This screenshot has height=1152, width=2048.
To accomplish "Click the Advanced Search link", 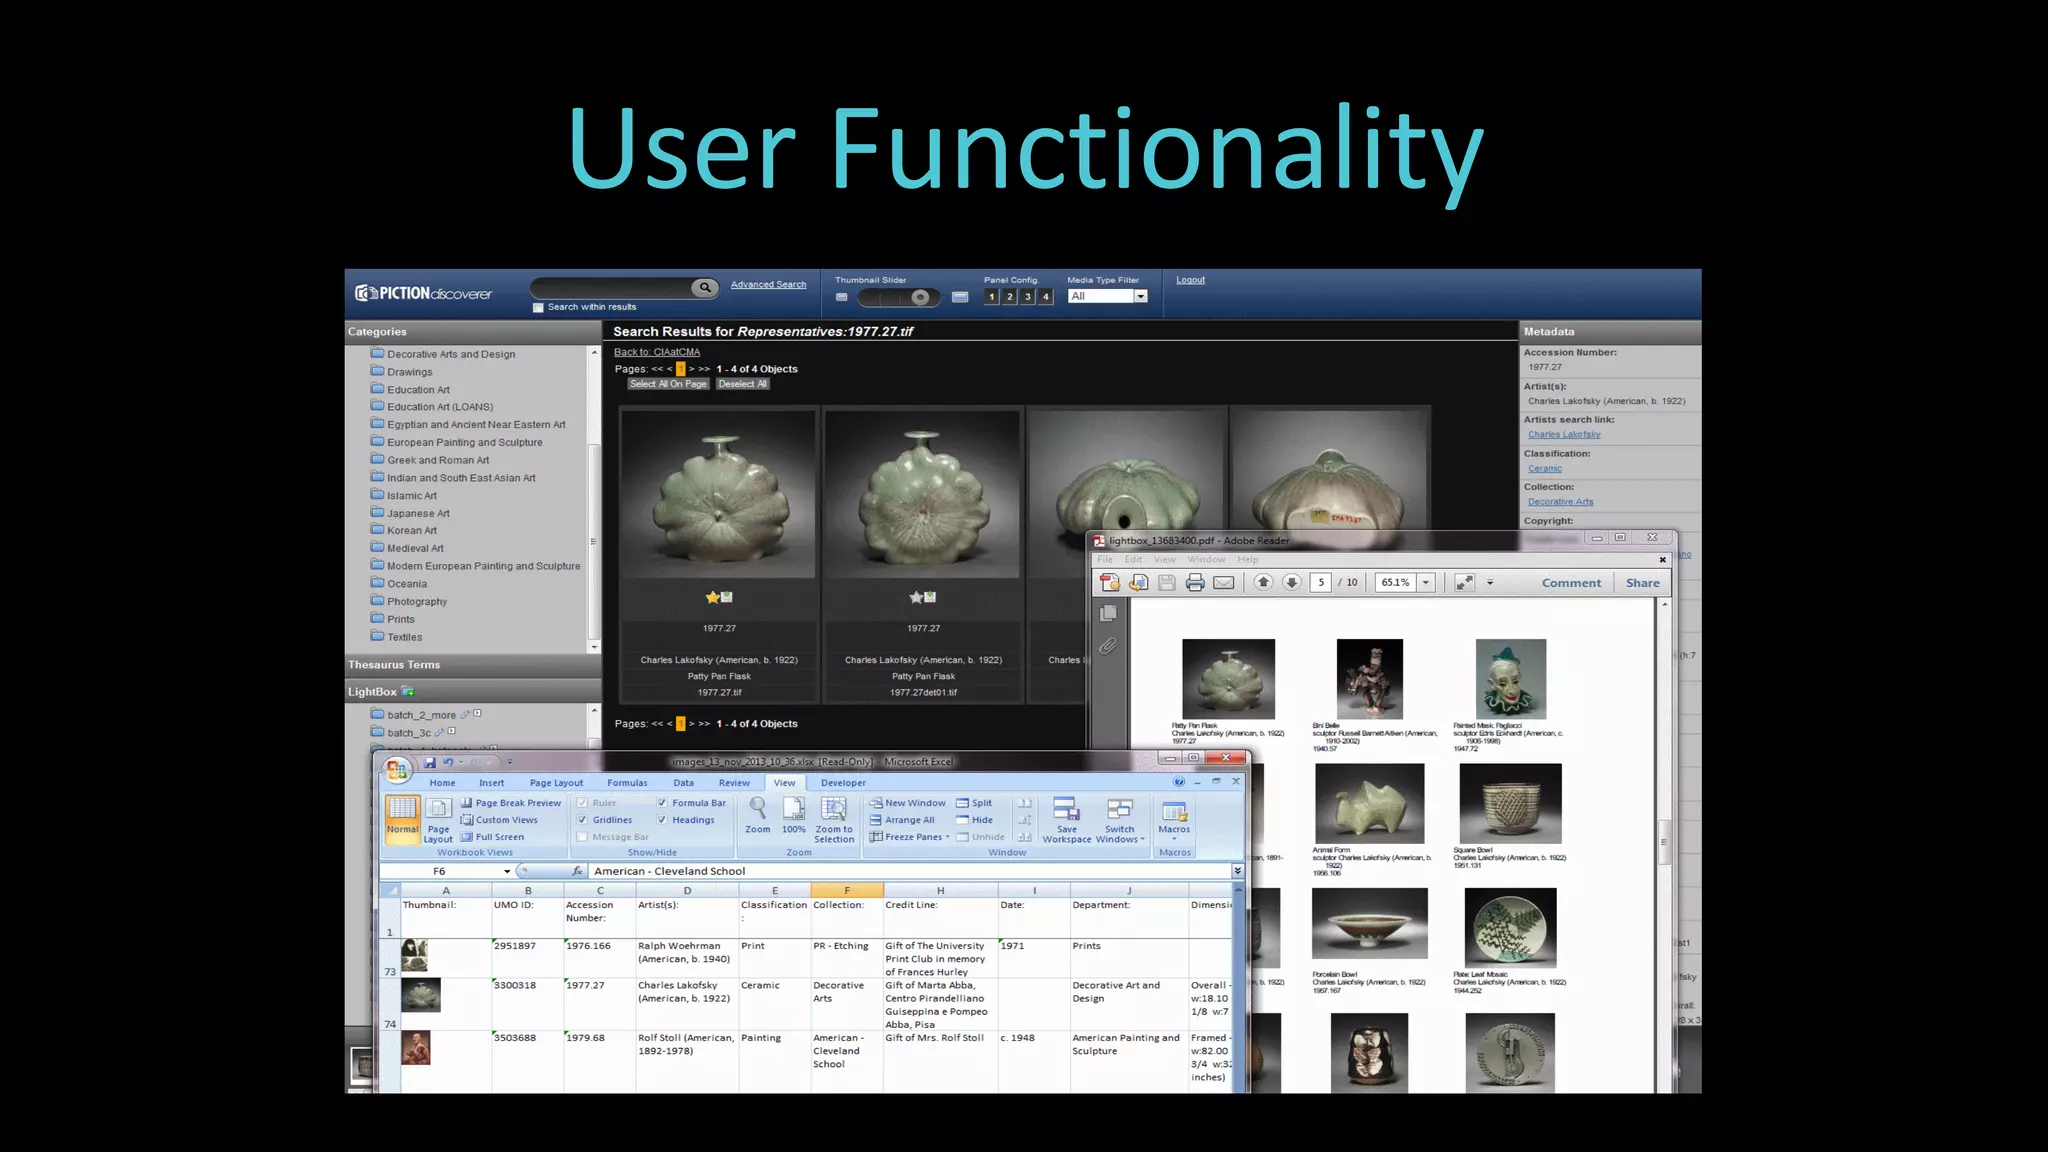I will (x=768, y=285).
